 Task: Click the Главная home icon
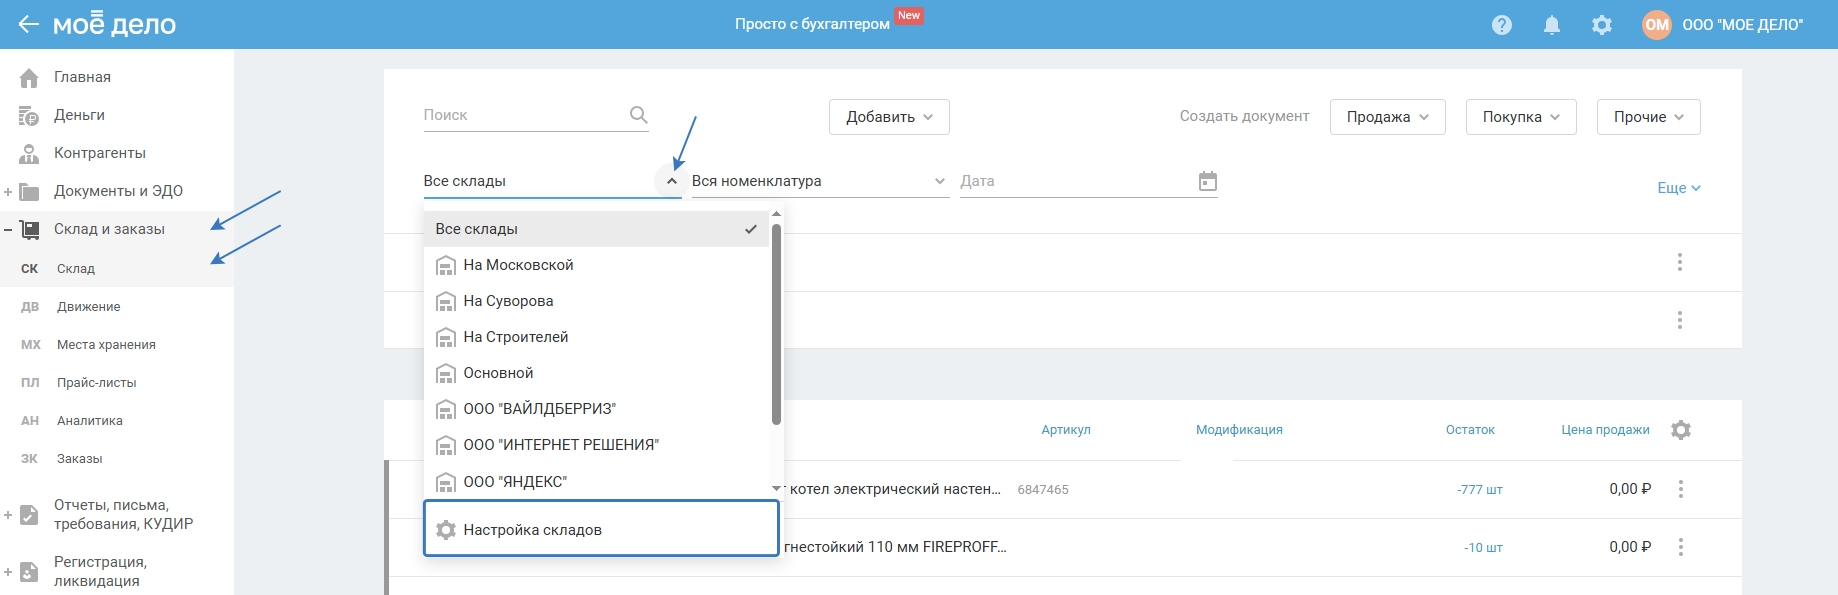tap(29, 77)
